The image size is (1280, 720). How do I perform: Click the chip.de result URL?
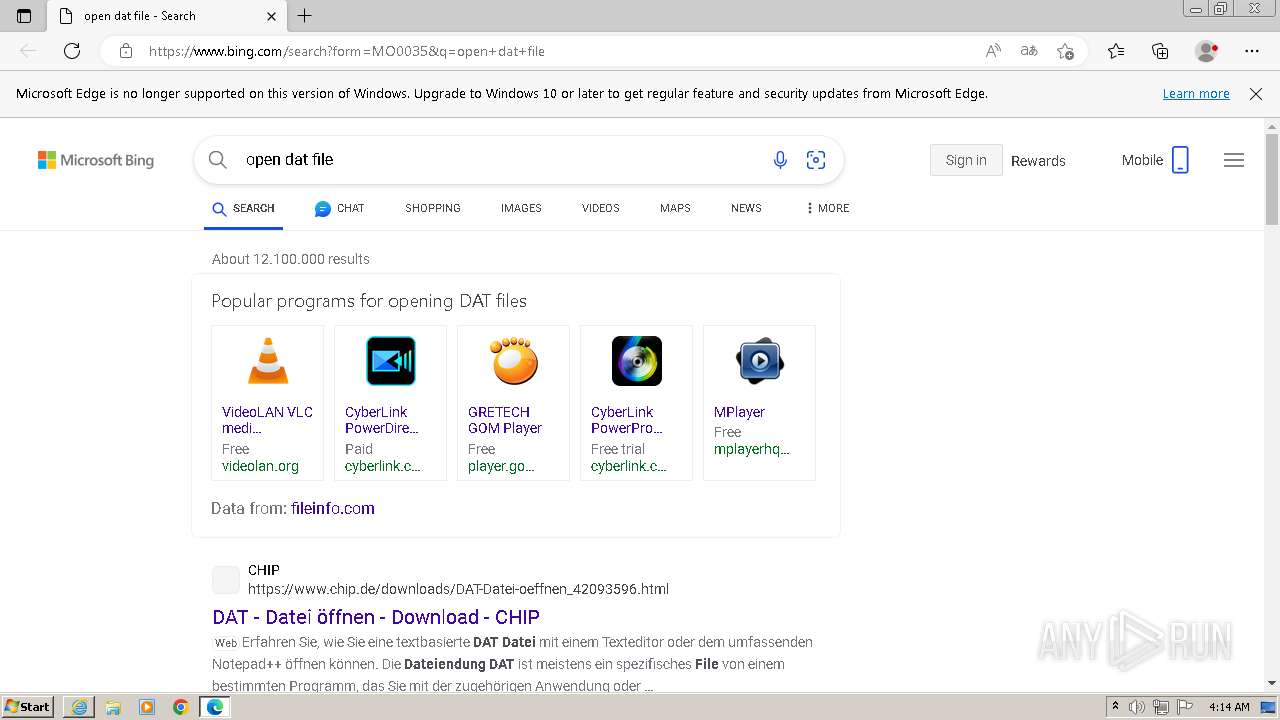pos(458,589)
